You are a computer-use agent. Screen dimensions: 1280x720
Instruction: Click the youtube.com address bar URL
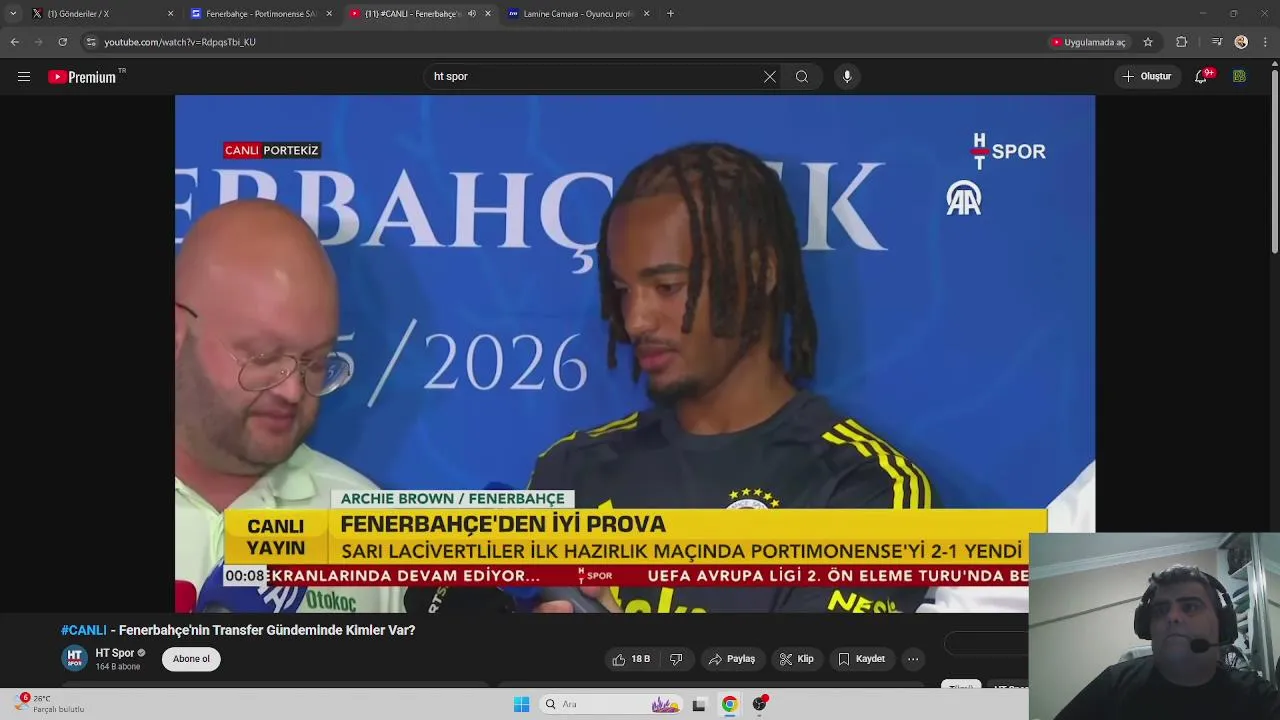coord(180,42)
